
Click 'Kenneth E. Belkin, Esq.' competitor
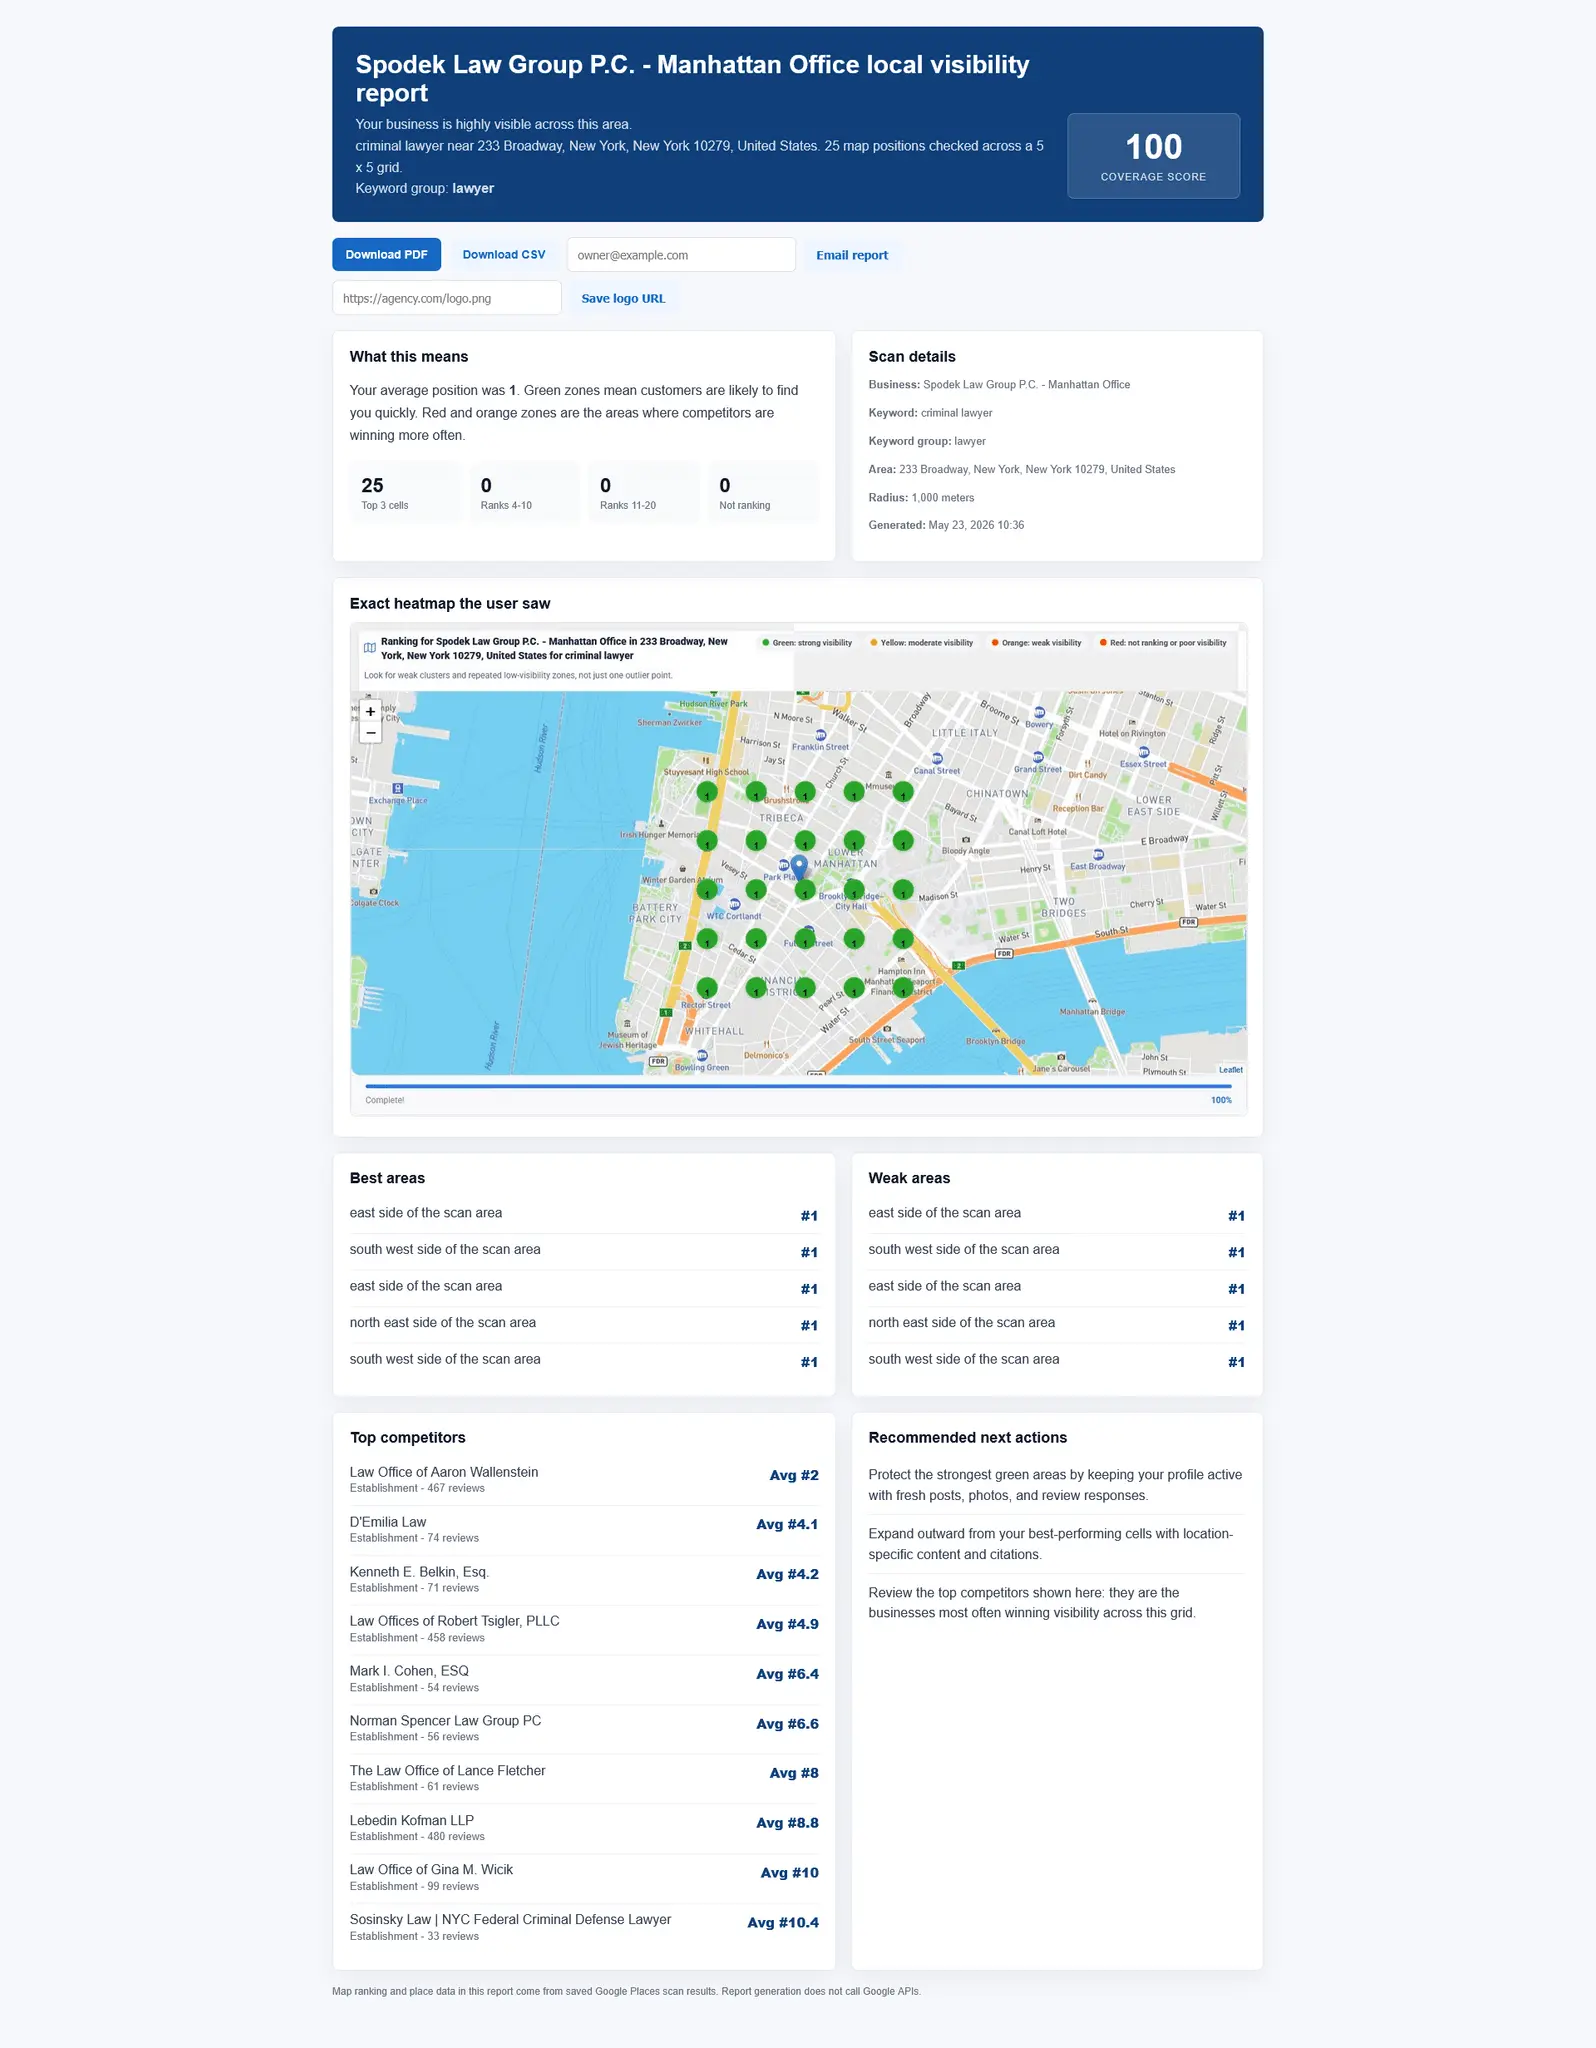(584, 1580)
